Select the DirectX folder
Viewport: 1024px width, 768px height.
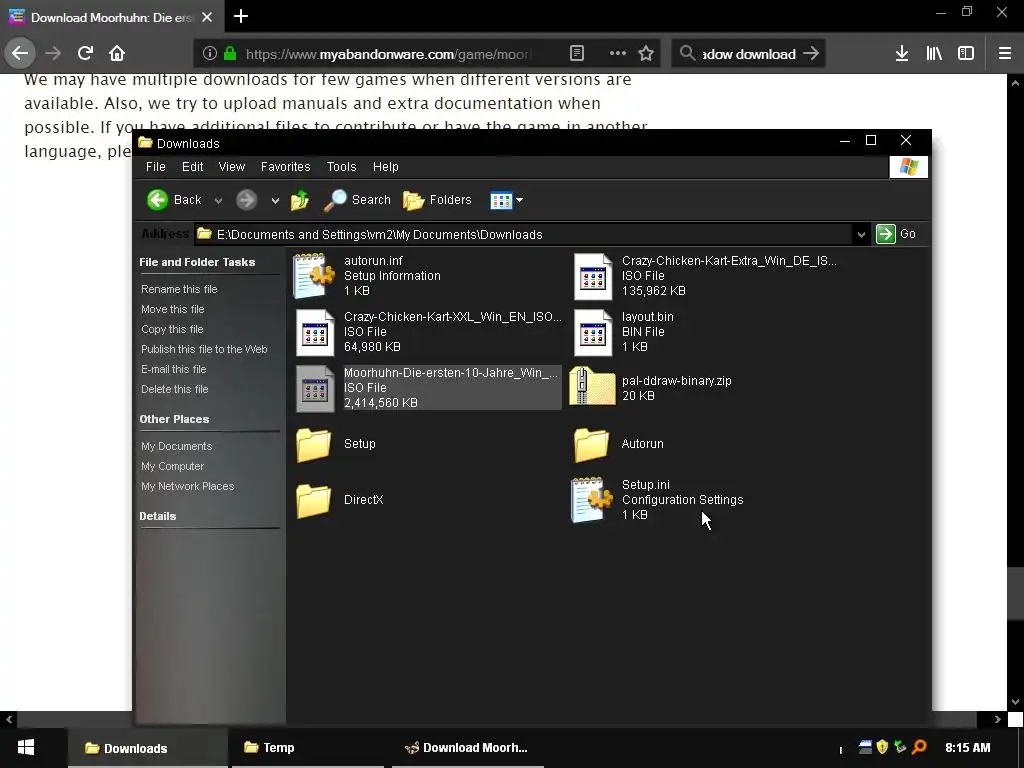coord(339,500)
